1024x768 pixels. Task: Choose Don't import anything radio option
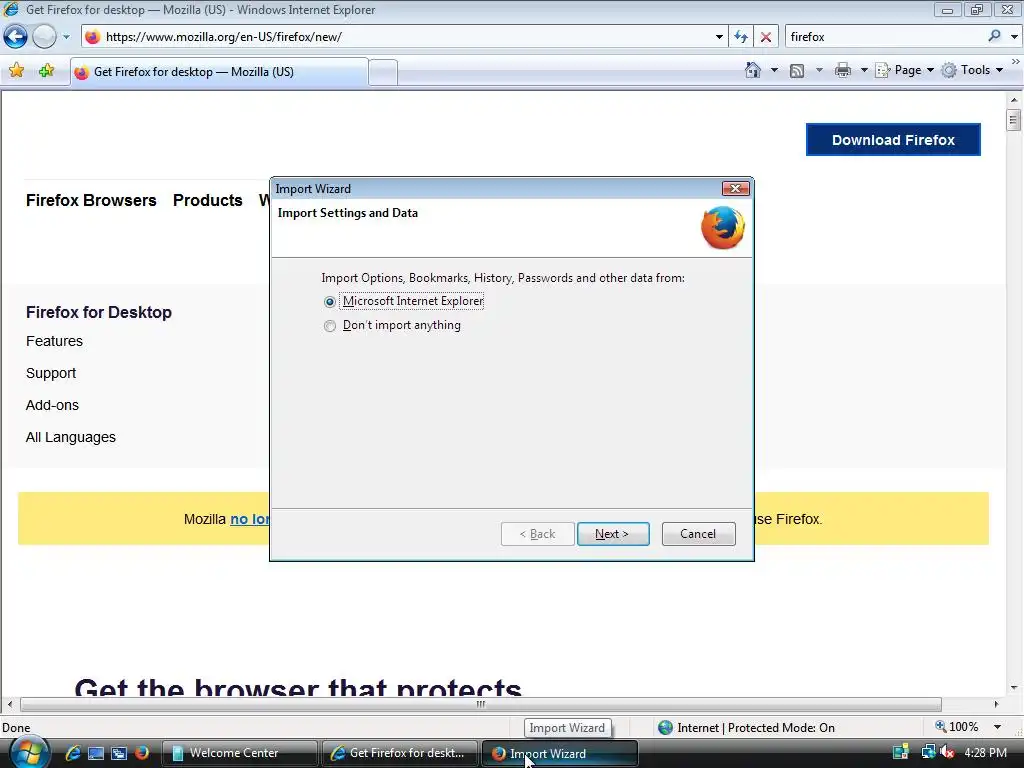[330, 325]
